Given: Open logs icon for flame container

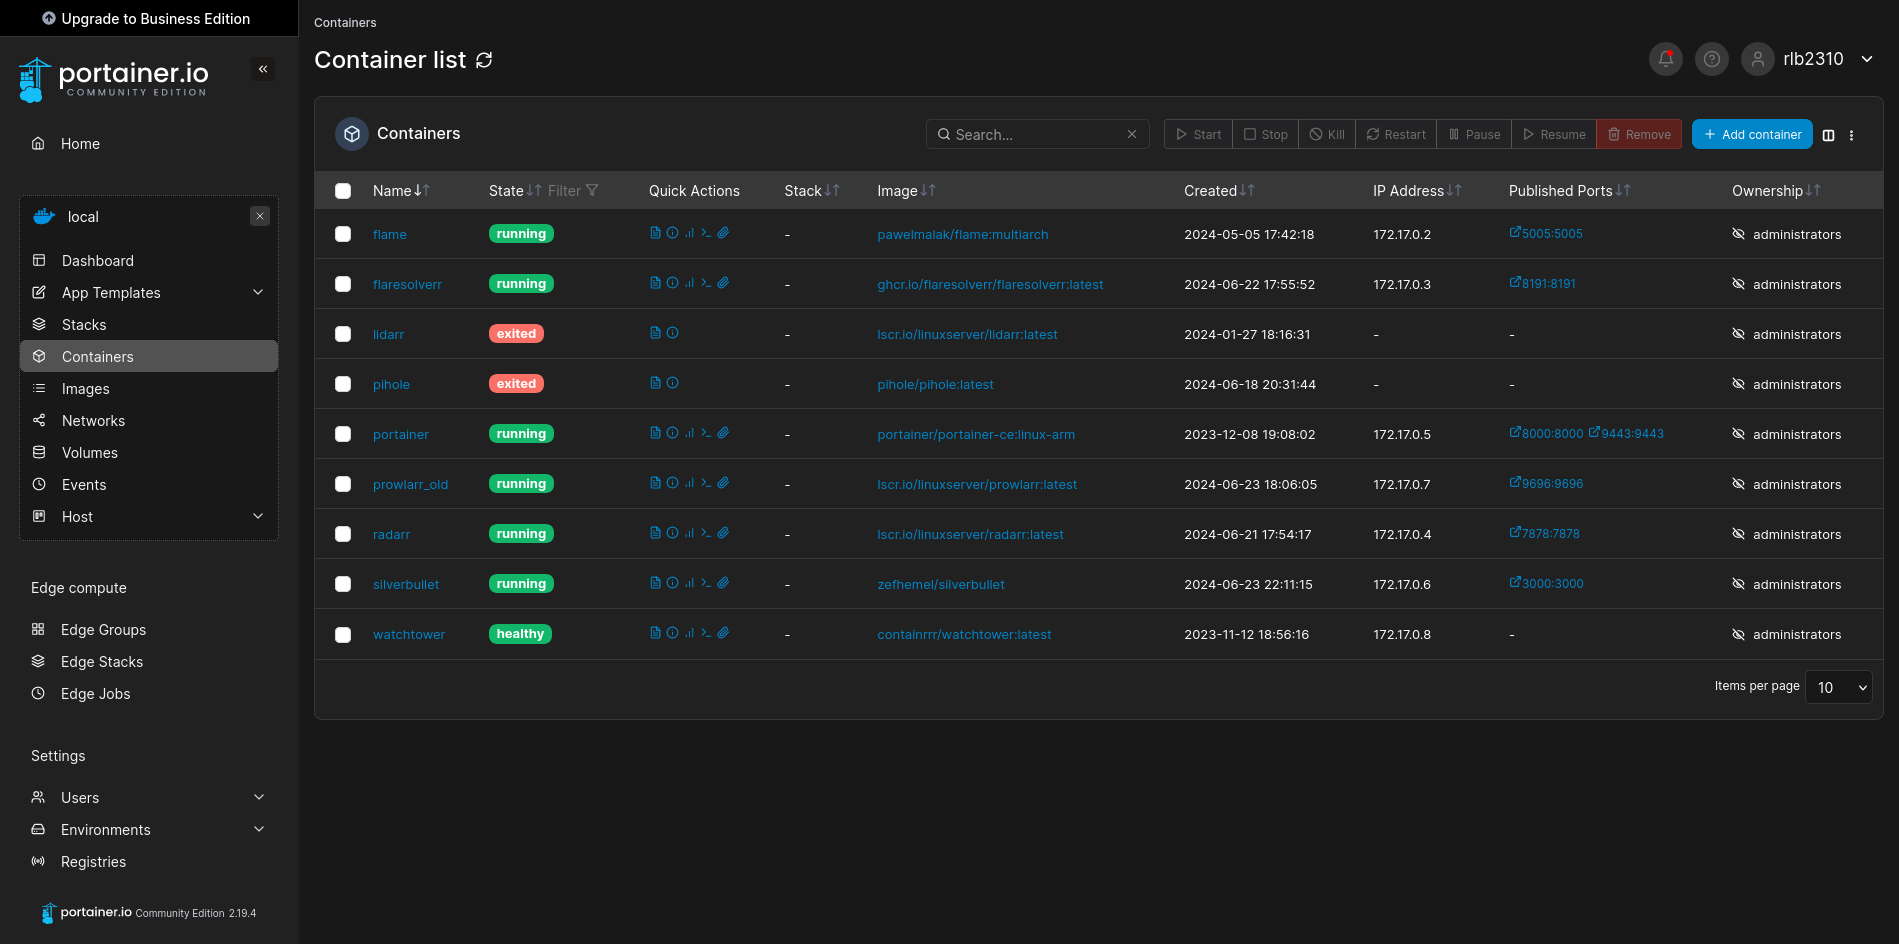Looking at the screenshot, I should pos(655,233).
